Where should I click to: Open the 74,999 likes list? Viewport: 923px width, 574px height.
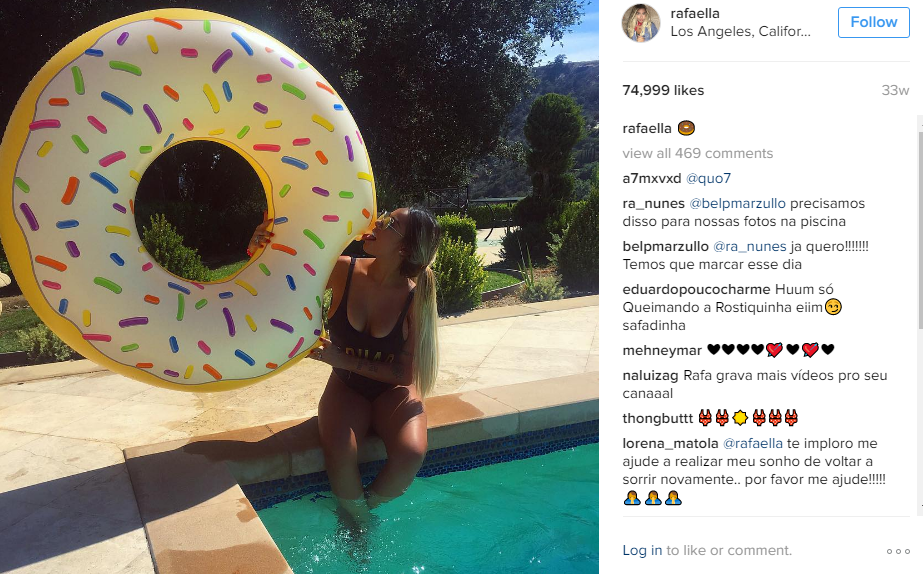coord(663,90)
